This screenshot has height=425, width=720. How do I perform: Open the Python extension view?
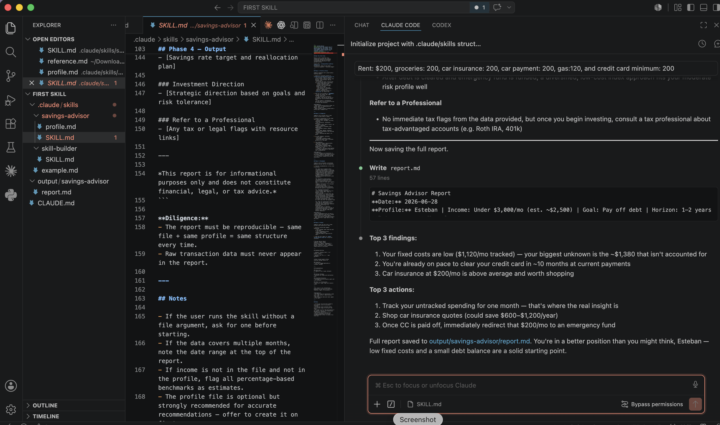point(10,195)
